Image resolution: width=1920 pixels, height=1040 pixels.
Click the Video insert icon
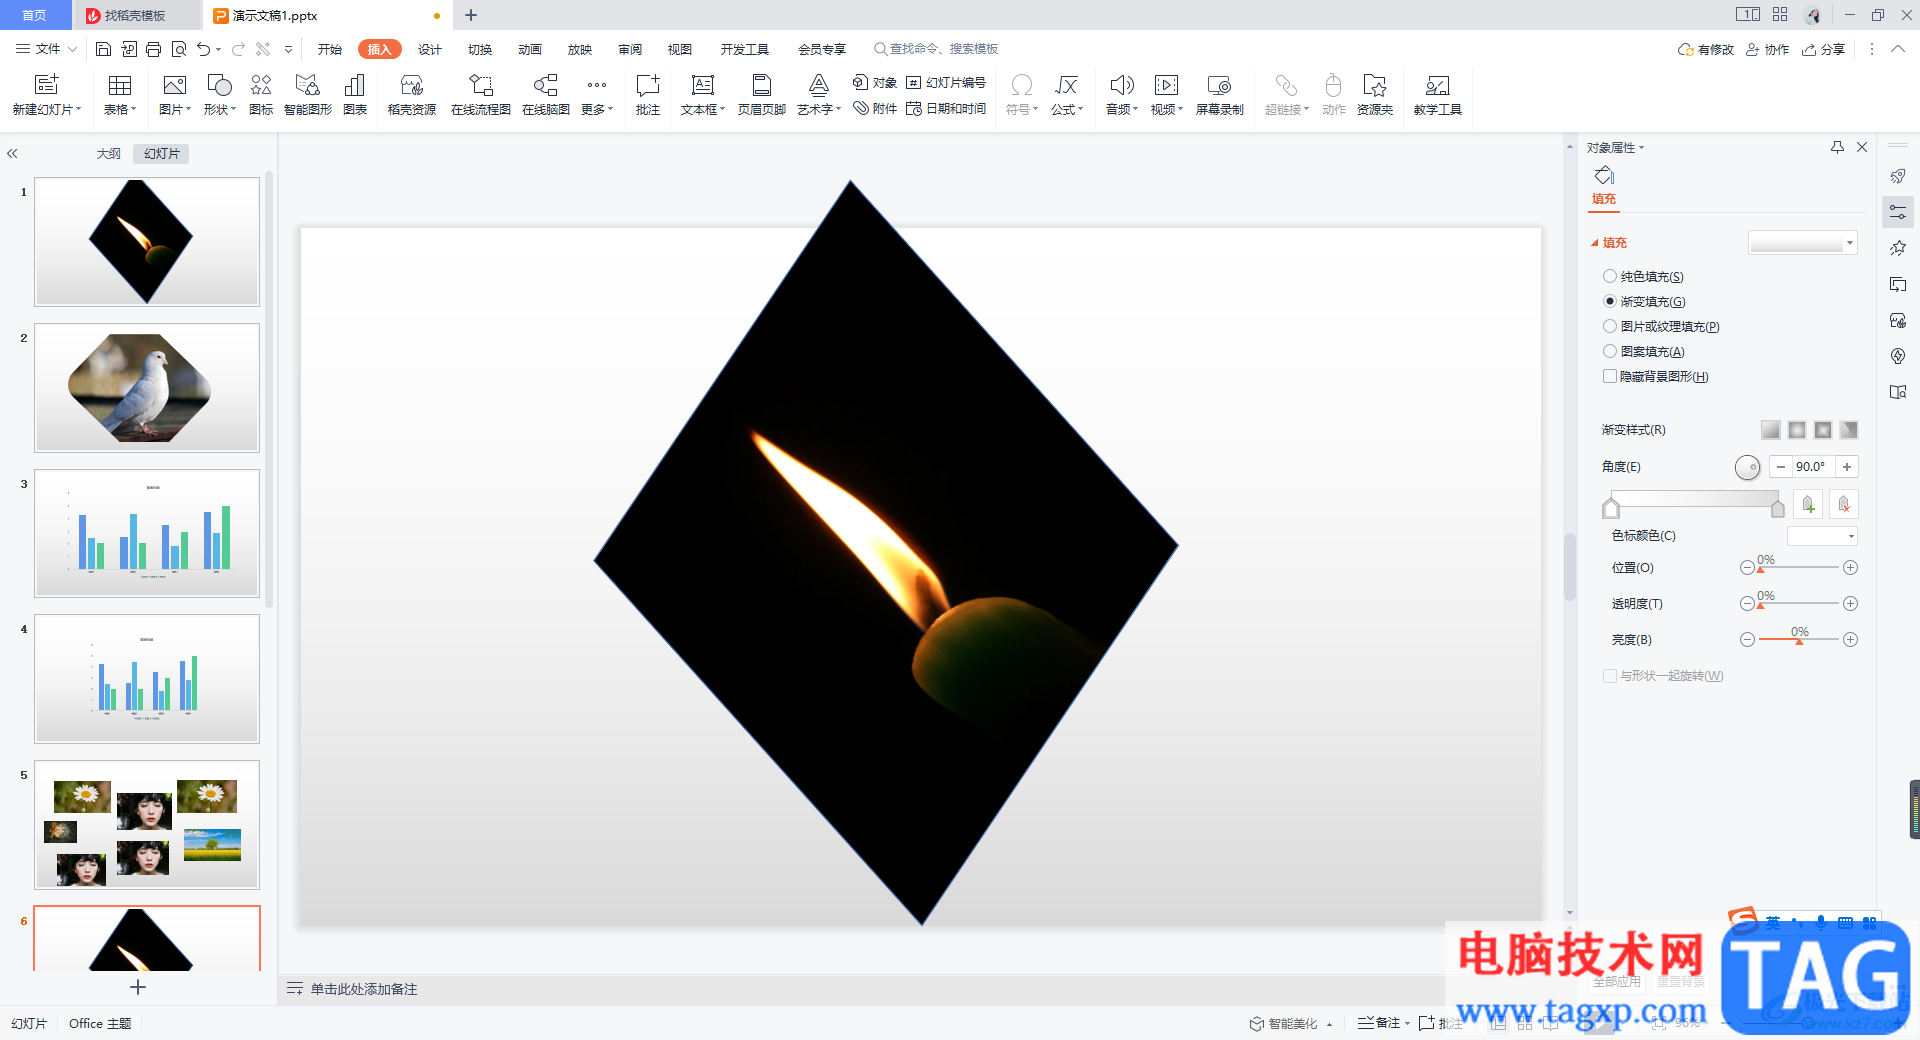click(x=1166, y=85)
